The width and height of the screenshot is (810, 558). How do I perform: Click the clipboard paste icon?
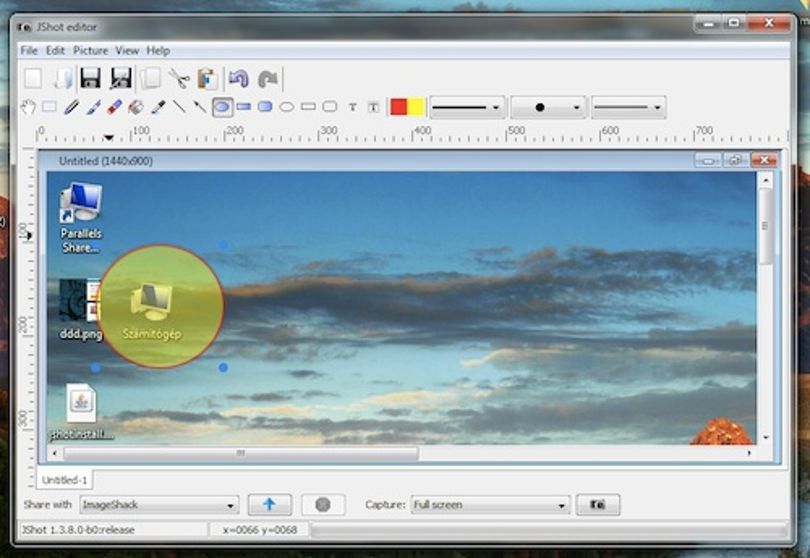click(207, 79)
